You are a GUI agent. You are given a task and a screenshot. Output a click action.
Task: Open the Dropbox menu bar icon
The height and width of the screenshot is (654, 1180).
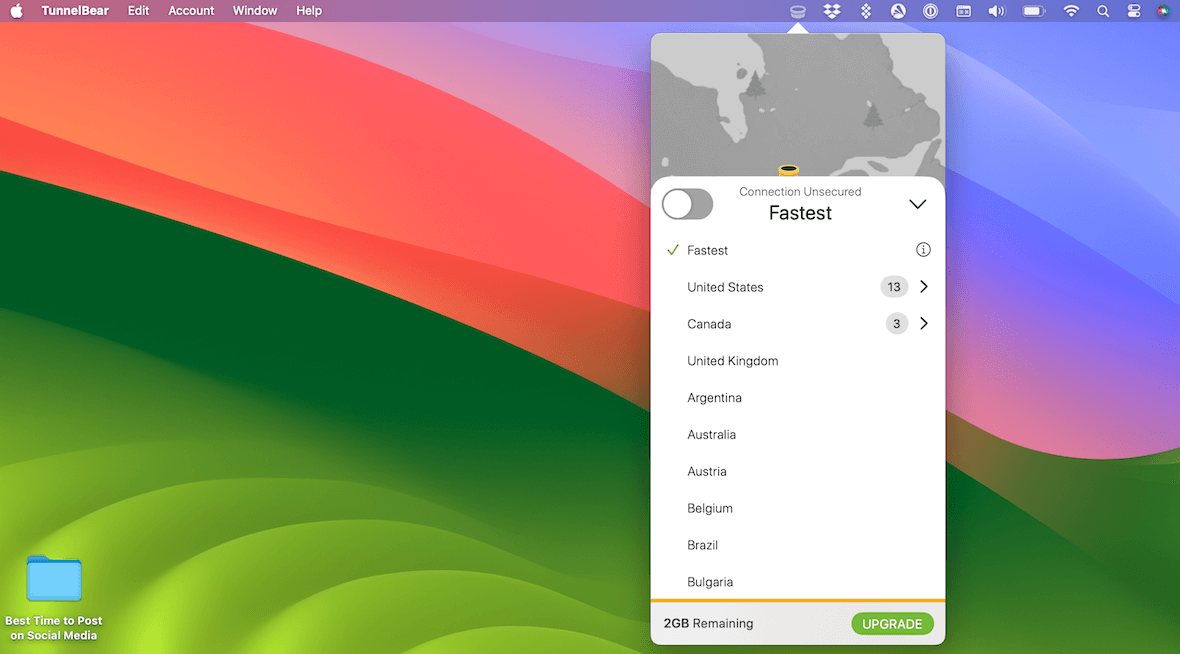click(832, 11)
